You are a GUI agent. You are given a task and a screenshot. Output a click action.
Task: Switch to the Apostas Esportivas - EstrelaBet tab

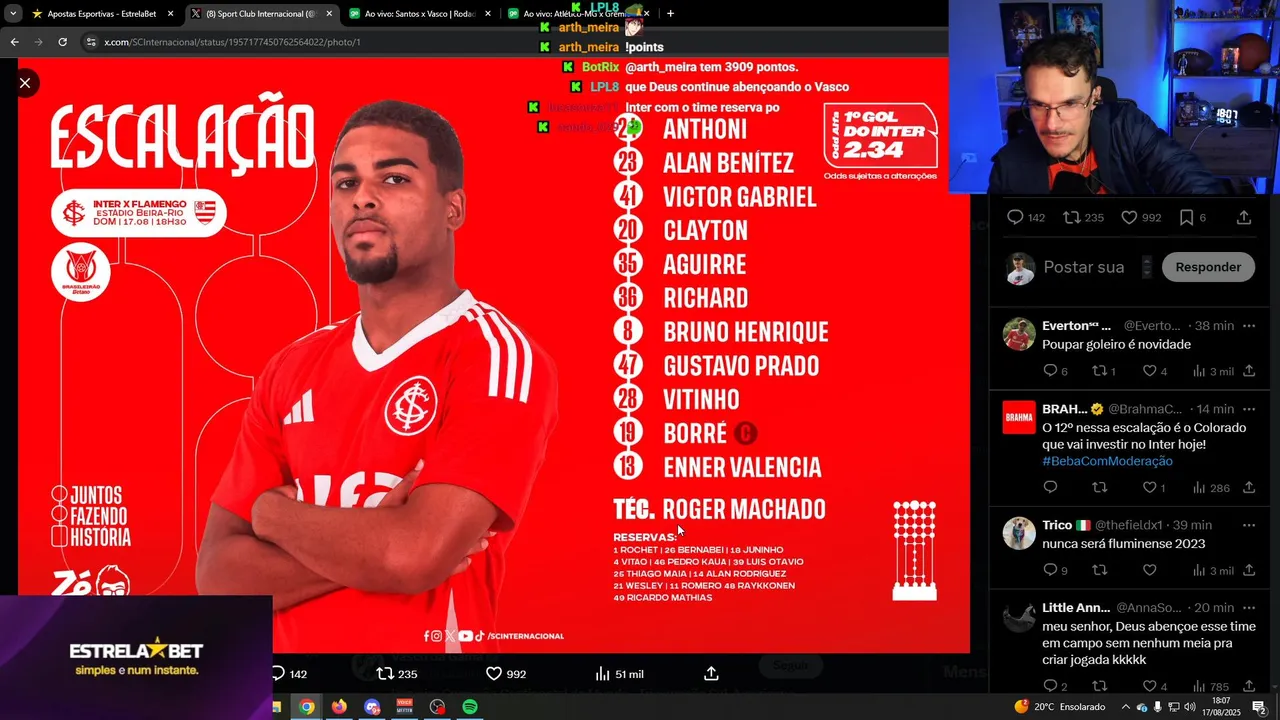[x=100, y=14]
